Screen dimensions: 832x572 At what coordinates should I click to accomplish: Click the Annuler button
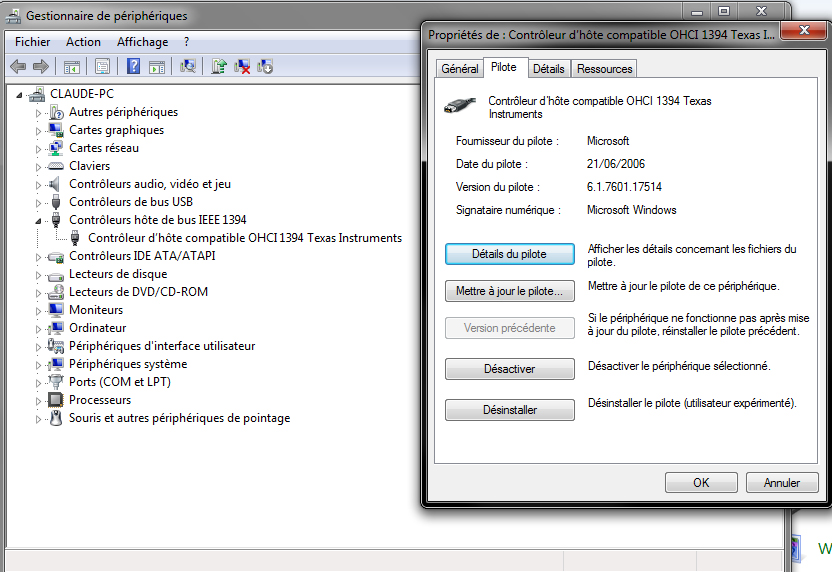click(782, 482)
